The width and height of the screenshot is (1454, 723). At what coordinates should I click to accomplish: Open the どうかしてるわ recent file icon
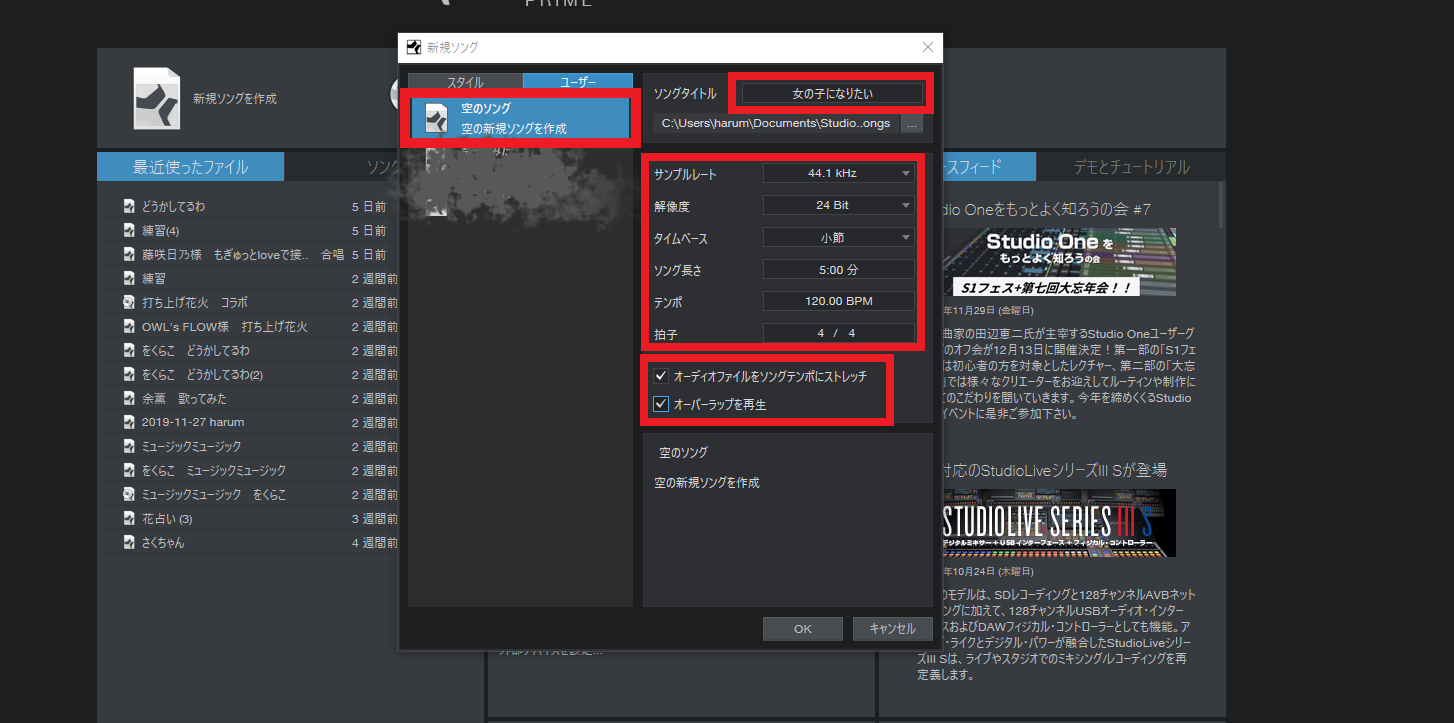[x=128, y=206]
